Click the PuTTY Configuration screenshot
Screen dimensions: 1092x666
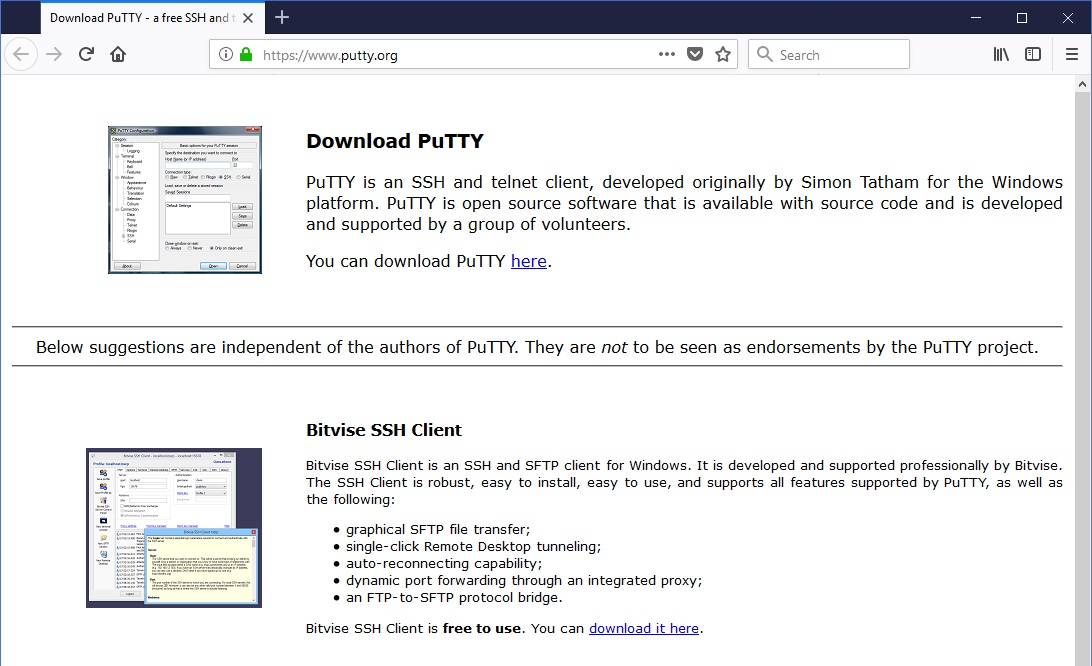pos(184,199)
